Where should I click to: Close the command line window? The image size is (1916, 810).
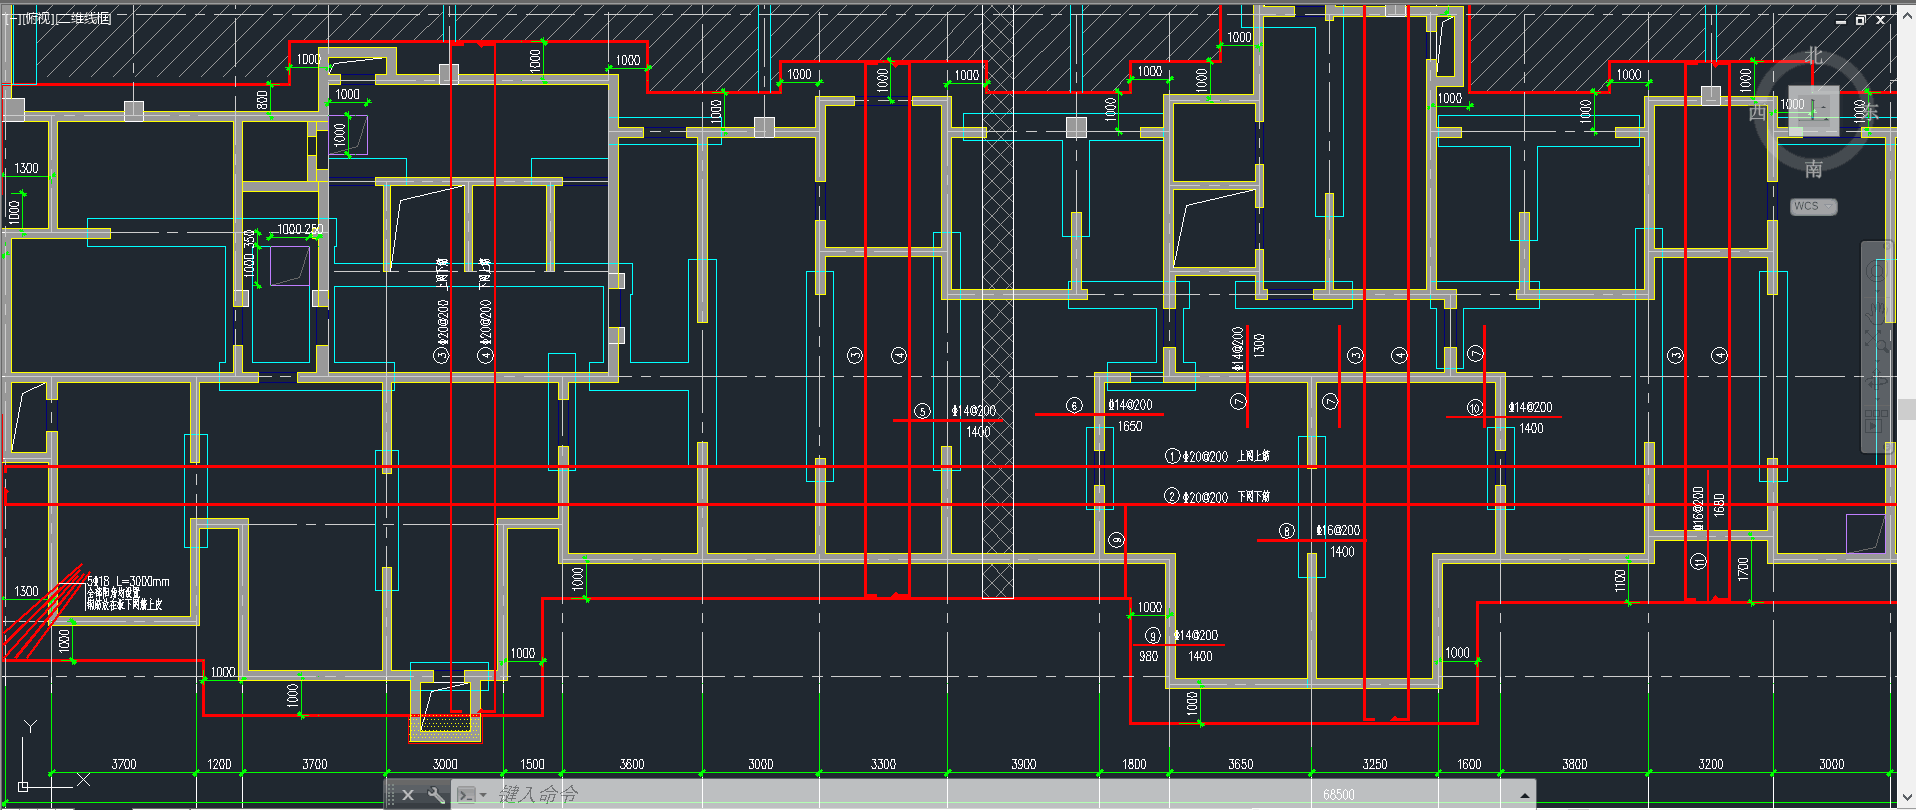click(408, 795)
